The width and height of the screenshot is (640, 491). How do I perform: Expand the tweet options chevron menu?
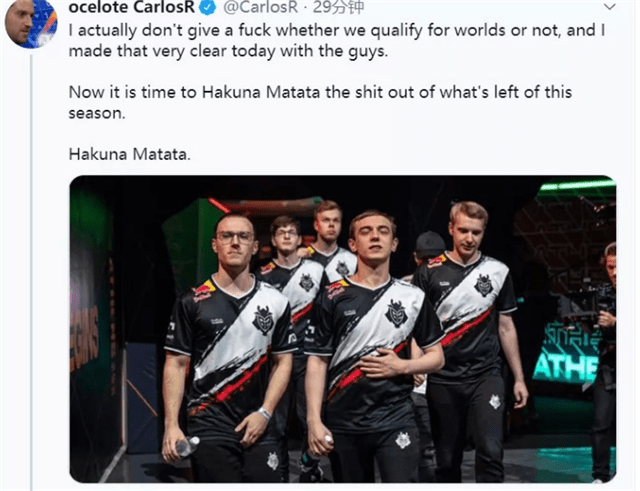[x=610, y=7]
